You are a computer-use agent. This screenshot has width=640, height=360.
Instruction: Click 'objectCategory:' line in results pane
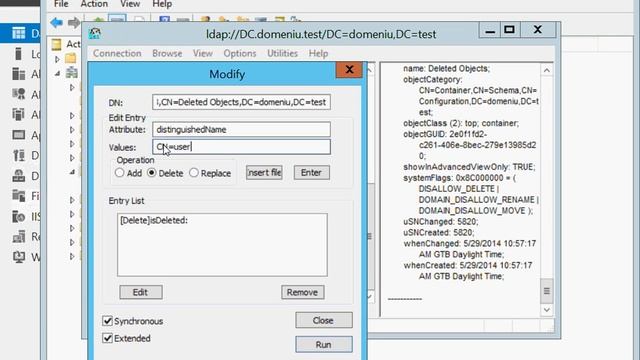click(x=433, y=80)
